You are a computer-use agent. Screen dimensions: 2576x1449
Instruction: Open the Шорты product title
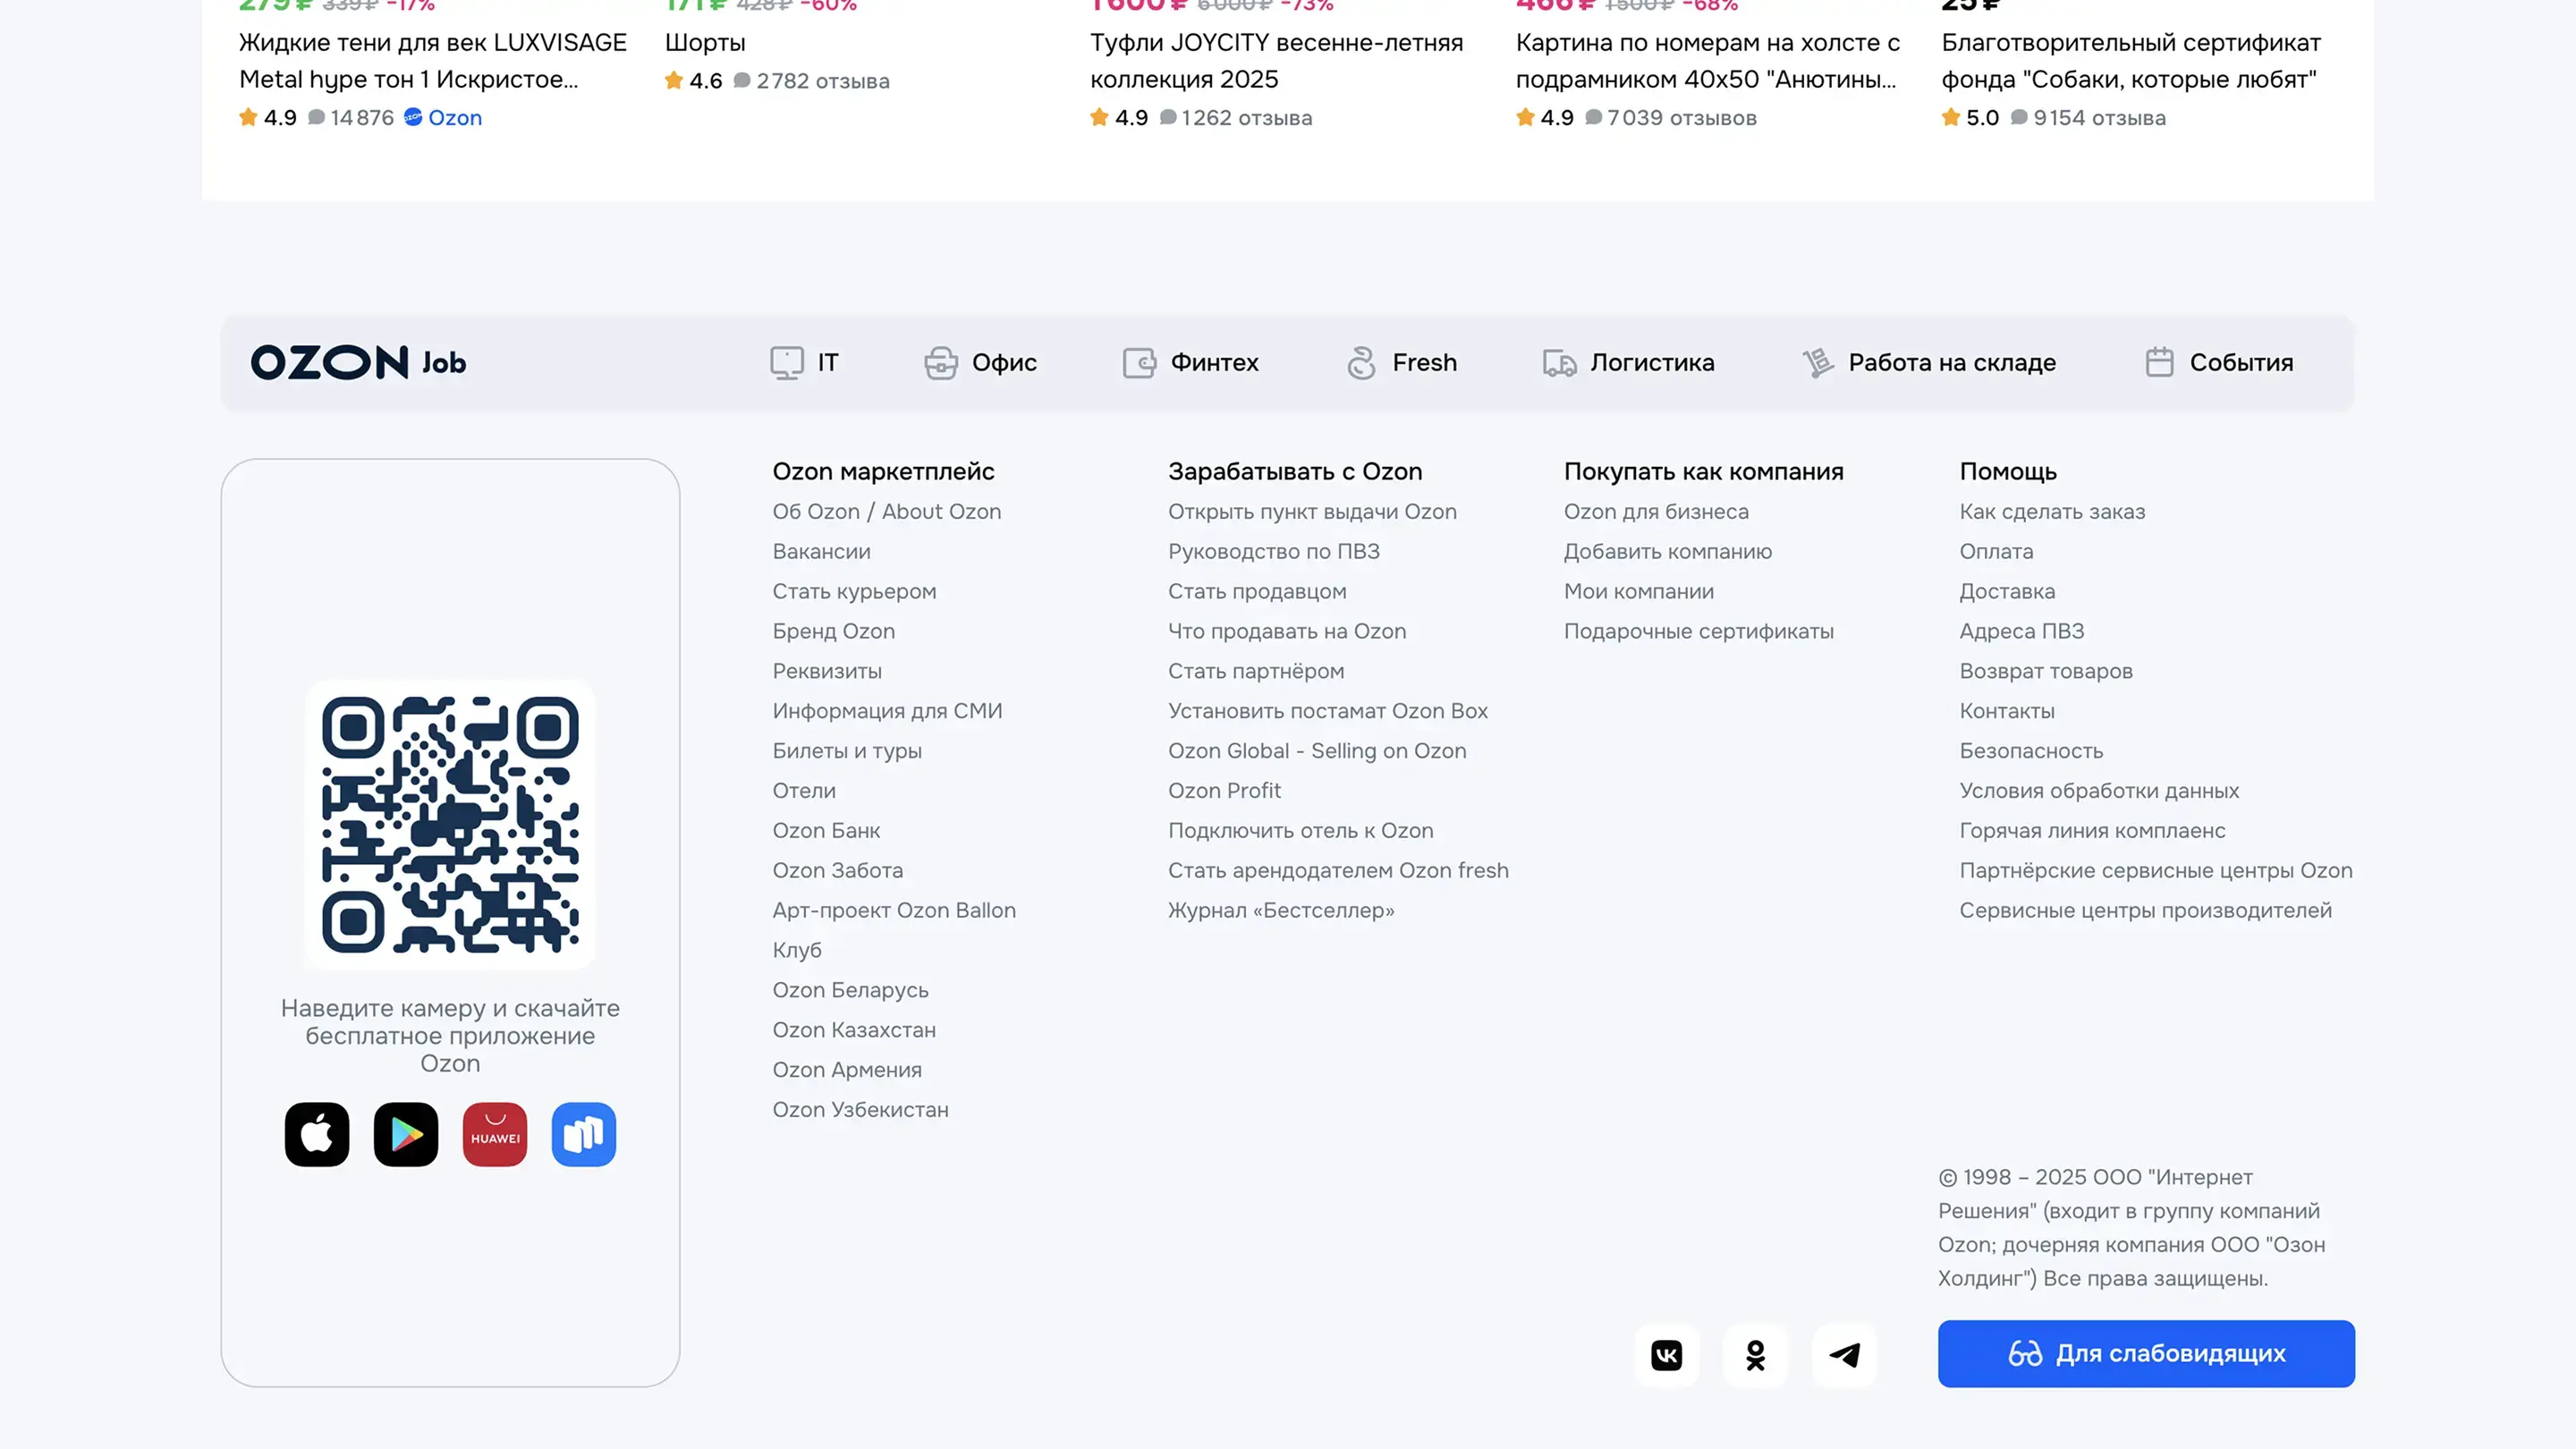pos(705,42)
